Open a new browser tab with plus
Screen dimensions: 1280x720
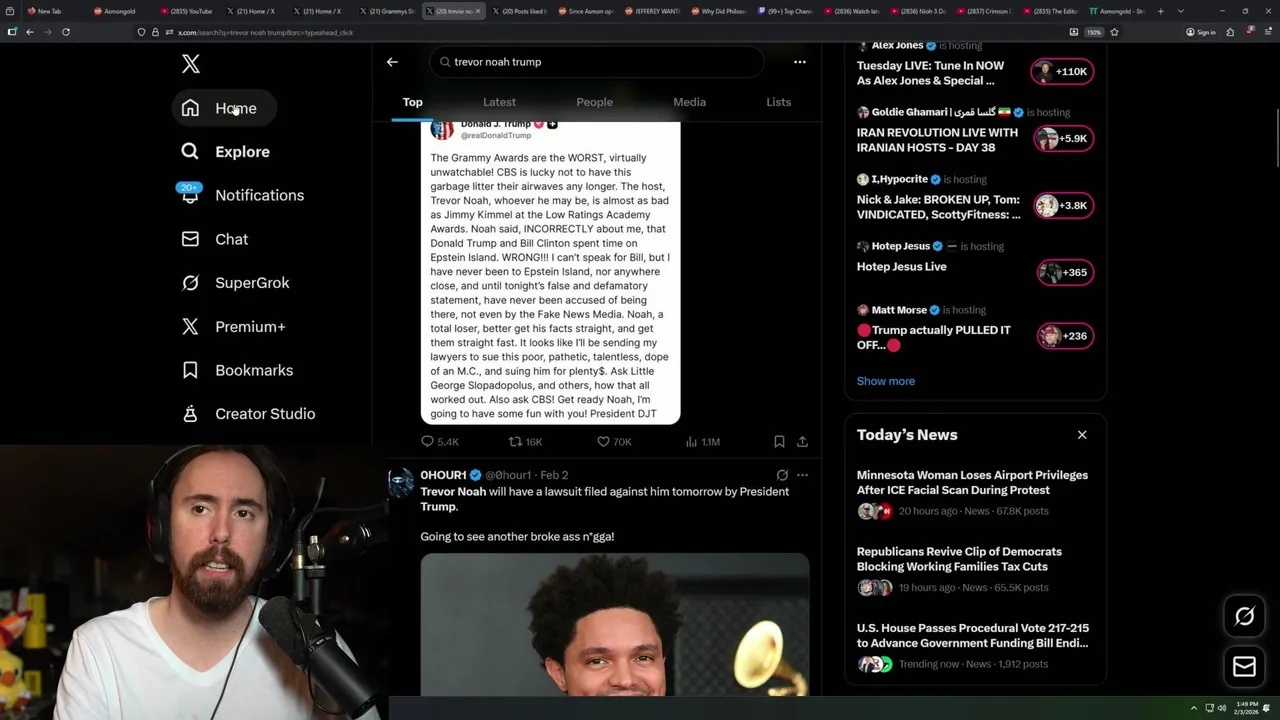(1160, 11)
